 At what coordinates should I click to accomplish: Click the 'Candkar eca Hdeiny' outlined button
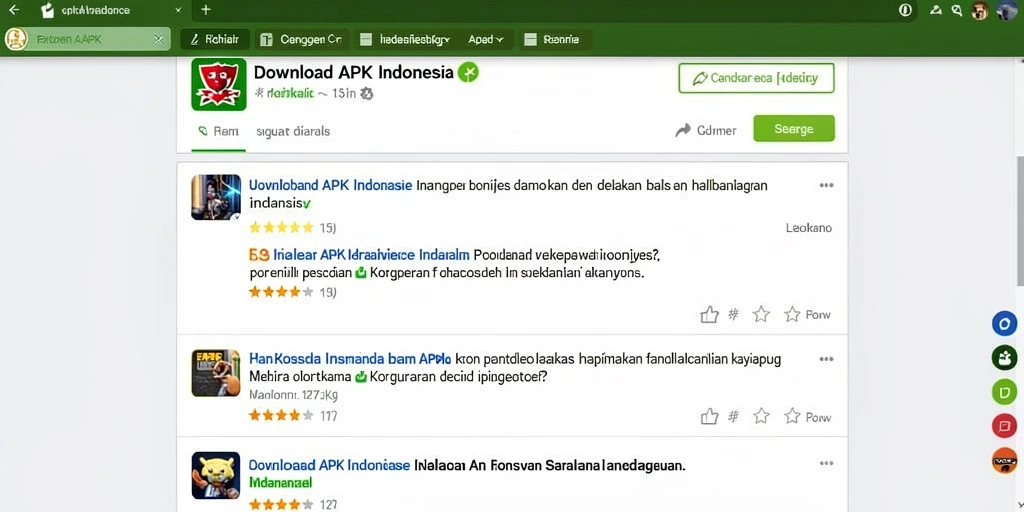[756, 78]
